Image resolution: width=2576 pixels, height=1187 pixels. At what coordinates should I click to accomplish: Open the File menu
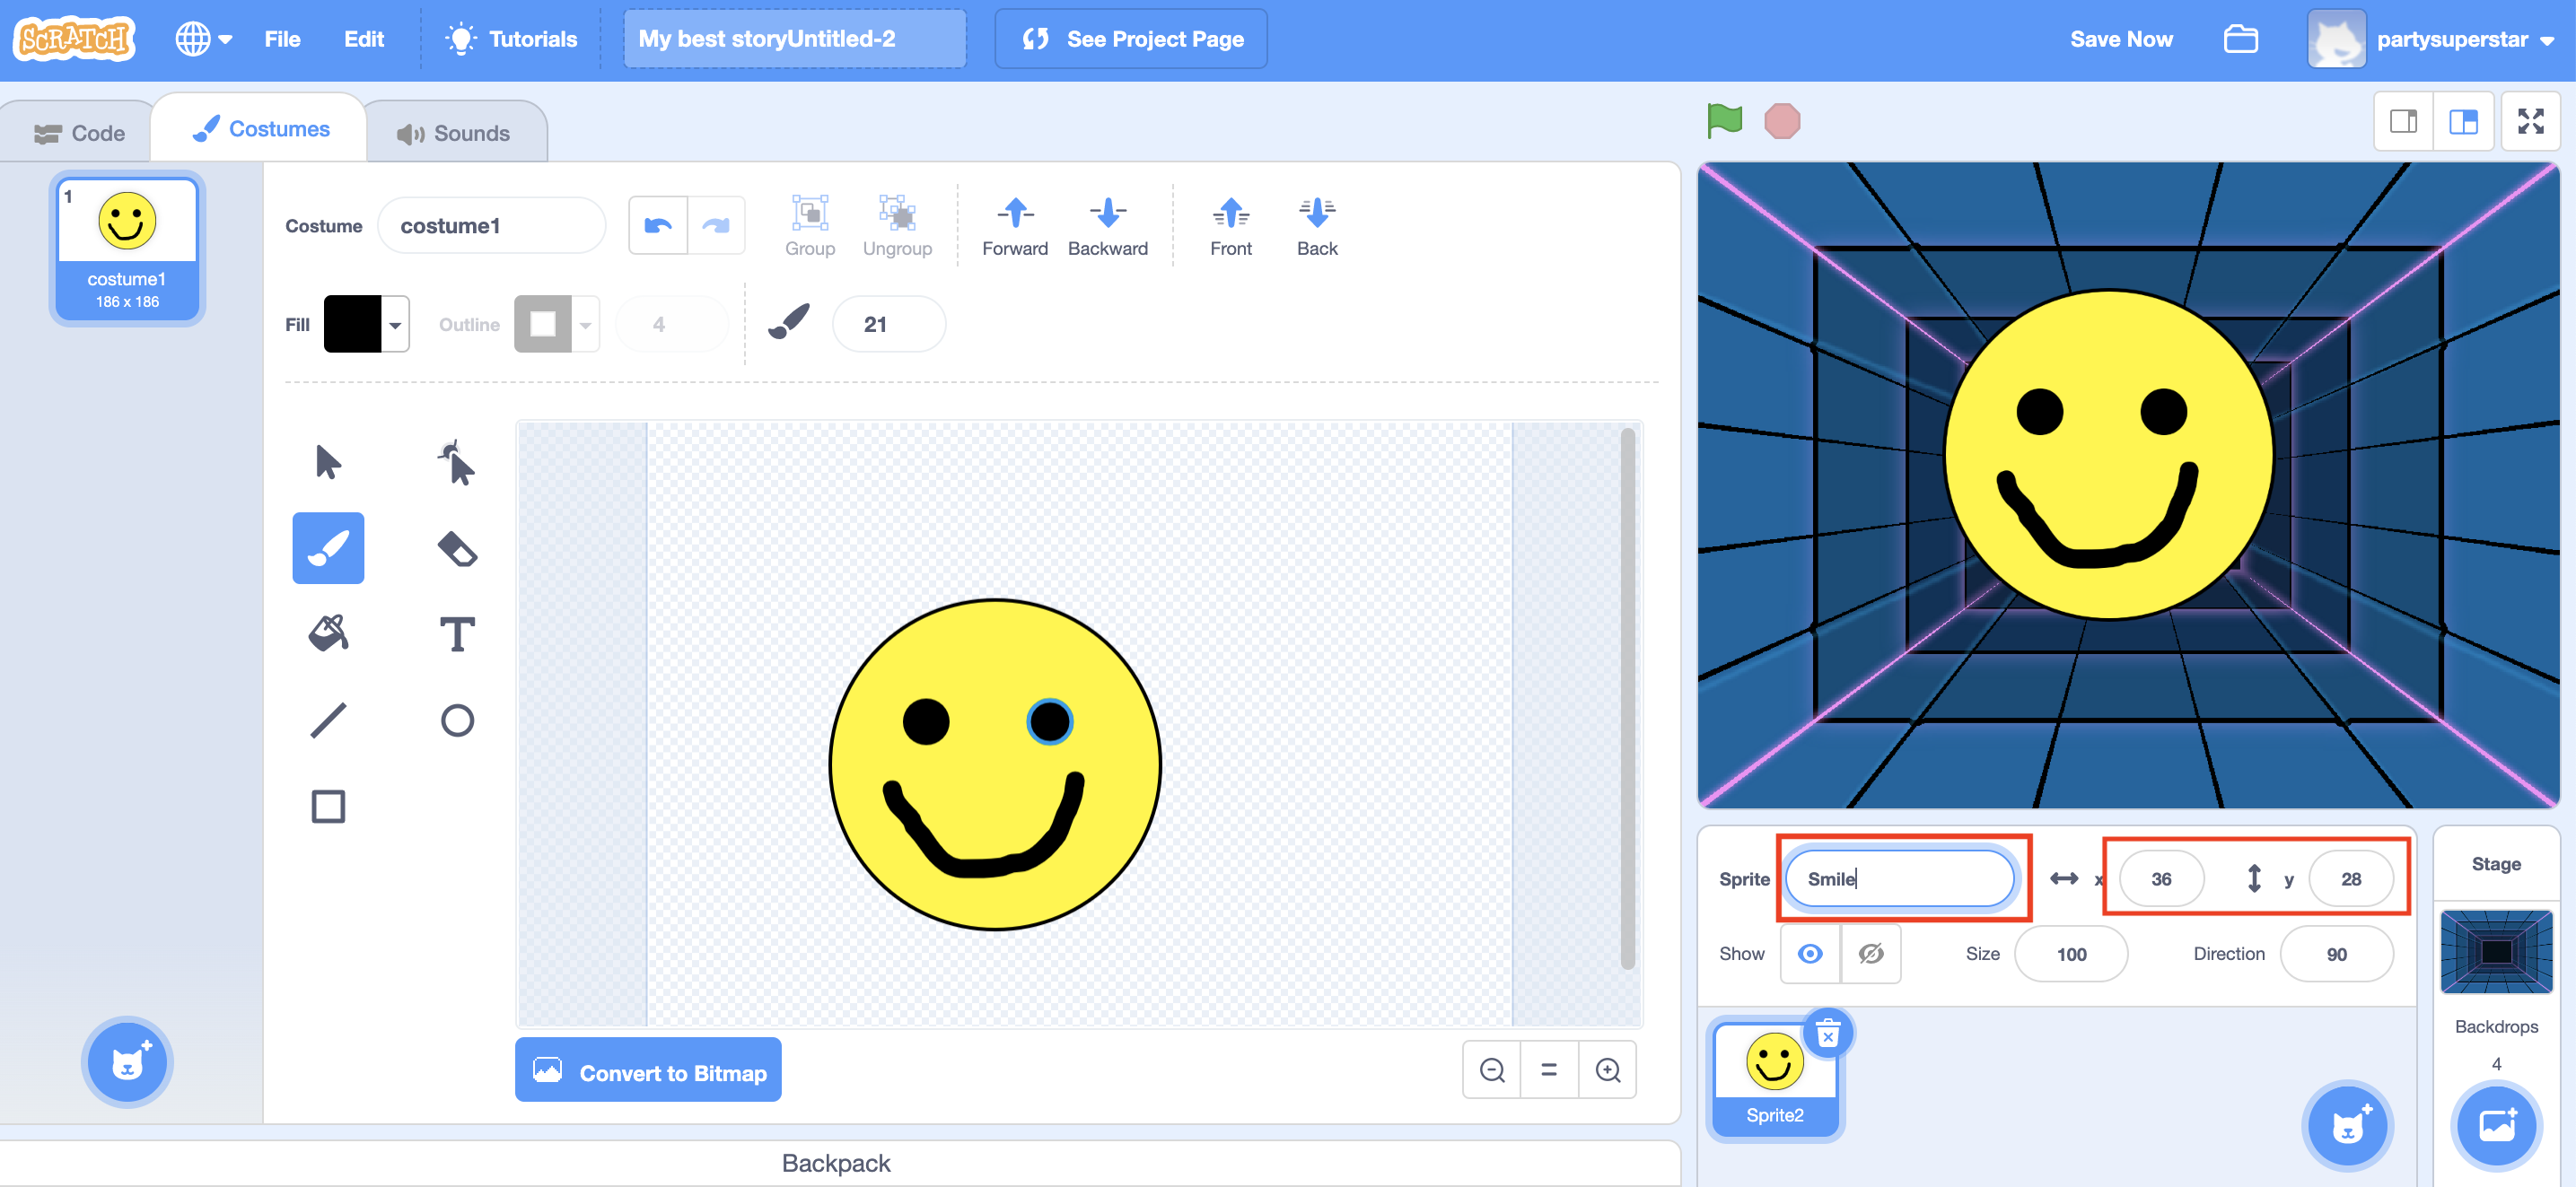[282, 39]
